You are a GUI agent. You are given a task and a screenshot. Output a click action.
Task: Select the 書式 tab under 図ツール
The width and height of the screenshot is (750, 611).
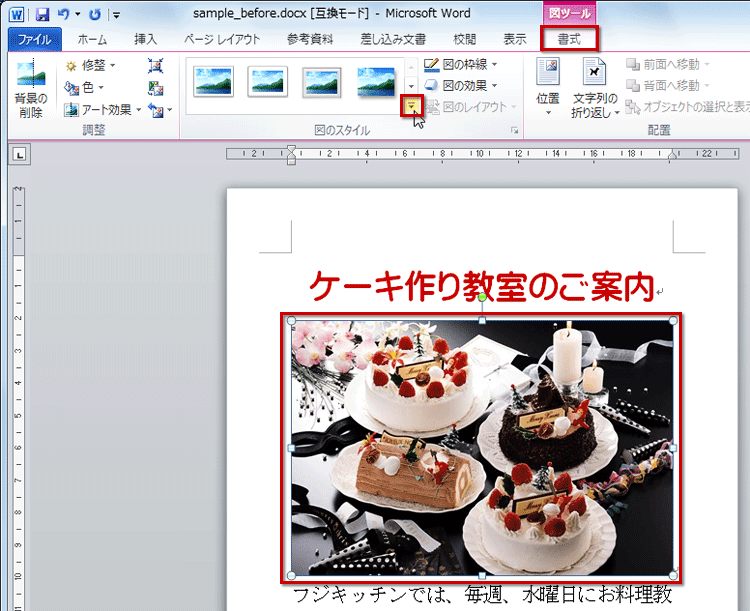point(569,39)
